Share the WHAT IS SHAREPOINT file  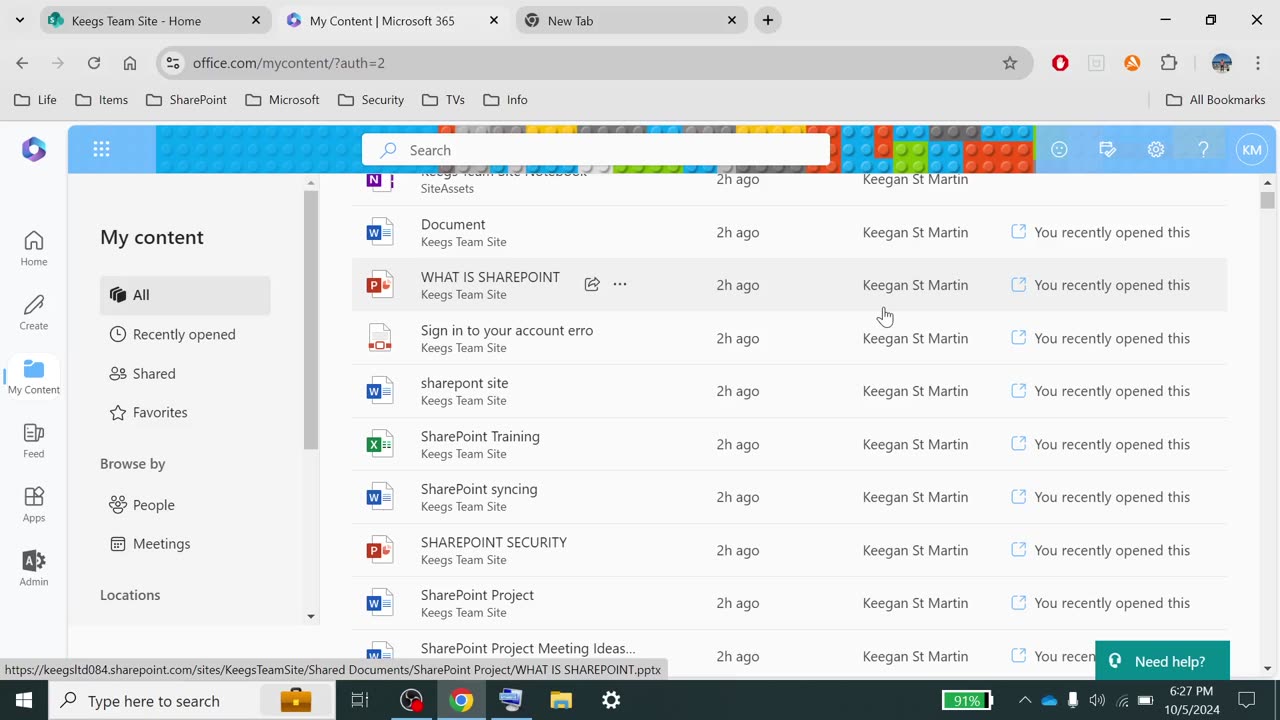(592, 284)
